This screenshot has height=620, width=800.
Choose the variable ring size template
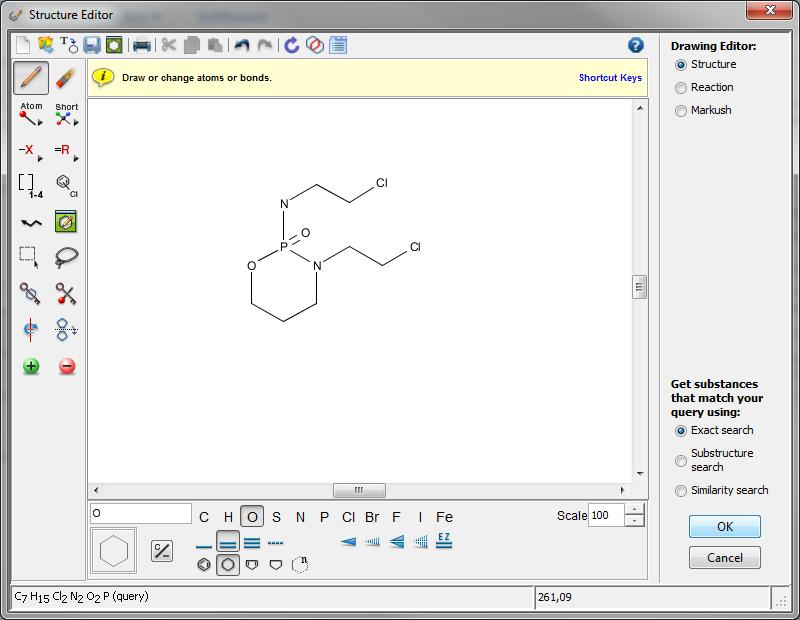pyautogui.click(x=300, y=564)
